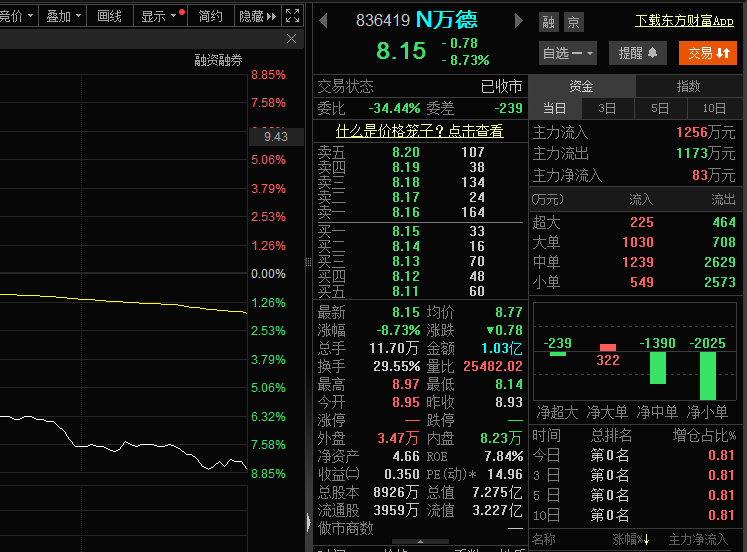The width and height of the screenshot is (747, 552).
Task: Select the 5日 fund flow period
Action: [x=660, y=109]
